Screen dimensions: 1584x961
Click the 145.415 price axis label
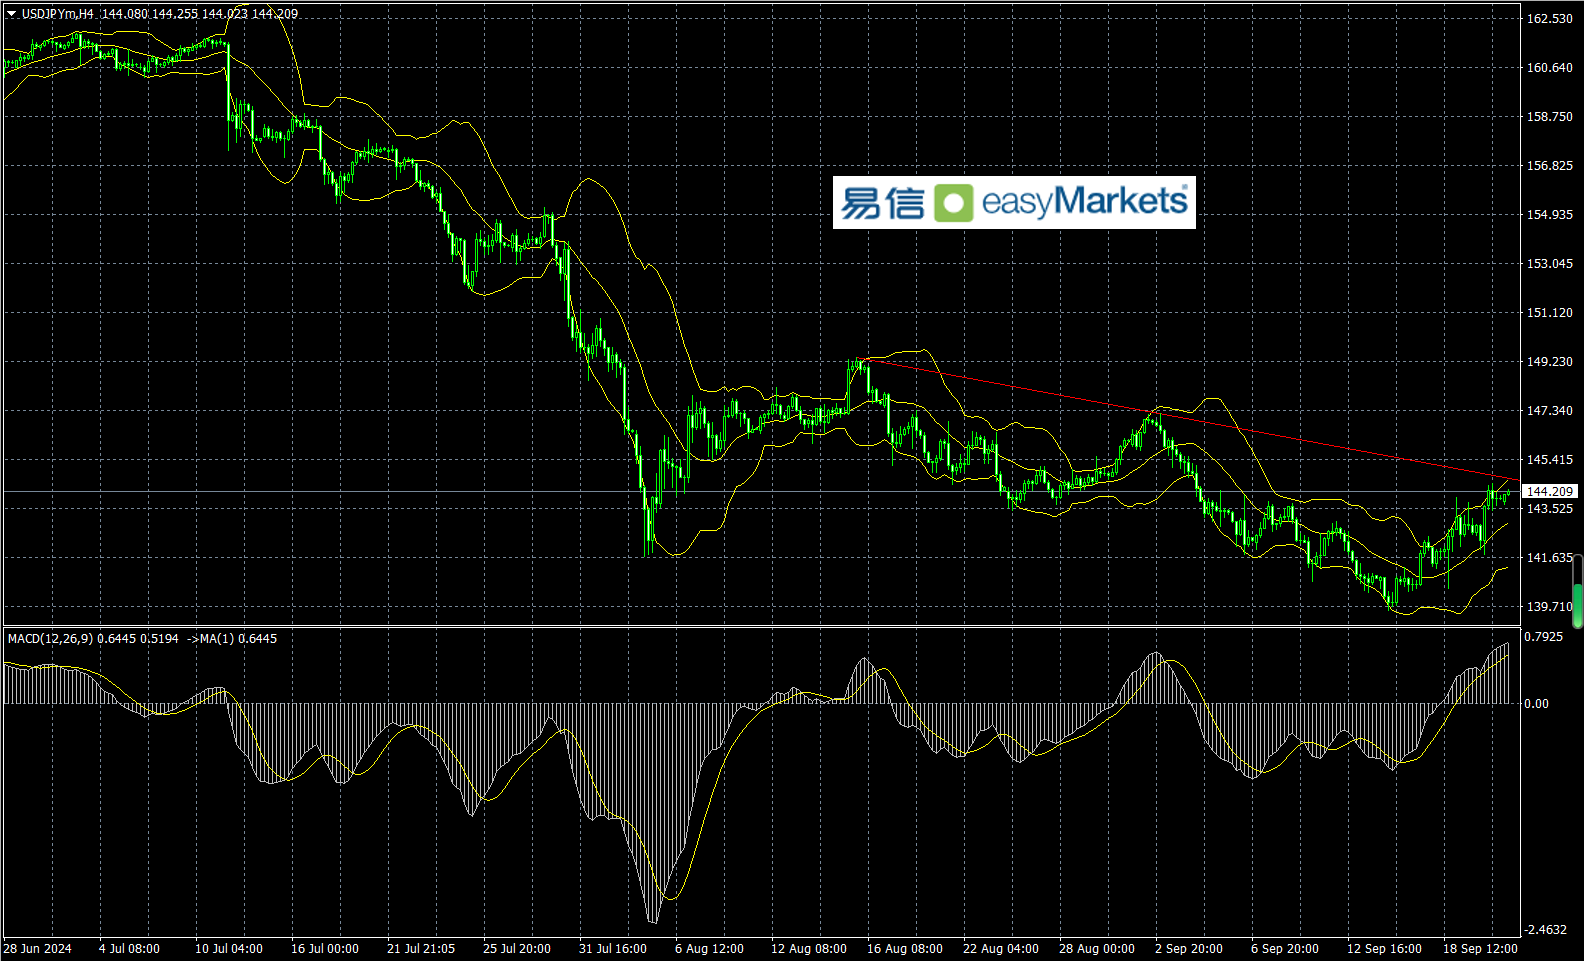1549,459
